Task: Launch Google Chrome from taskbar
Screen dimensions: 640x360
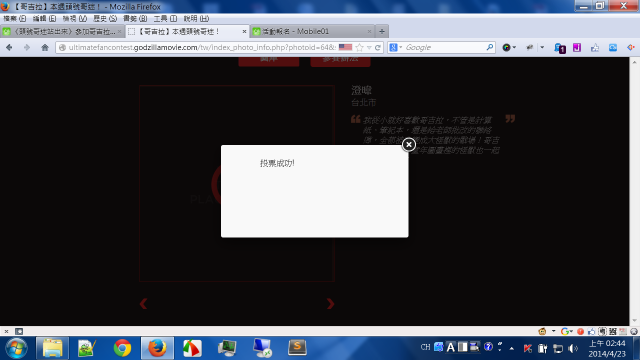Action: pos(122,348)
